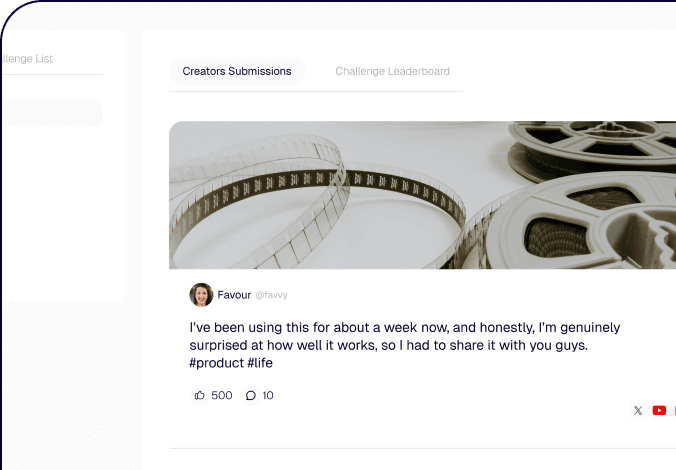The image size is (676, 470).
Task: Click Favour's profile avatar photo
Action: pyautogui.click(x=201, y=295)
